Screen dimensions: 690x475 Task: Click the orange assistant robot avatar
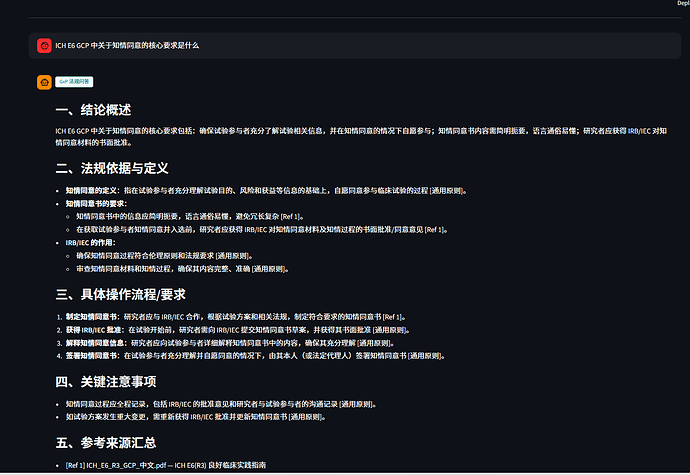[44, 82]
